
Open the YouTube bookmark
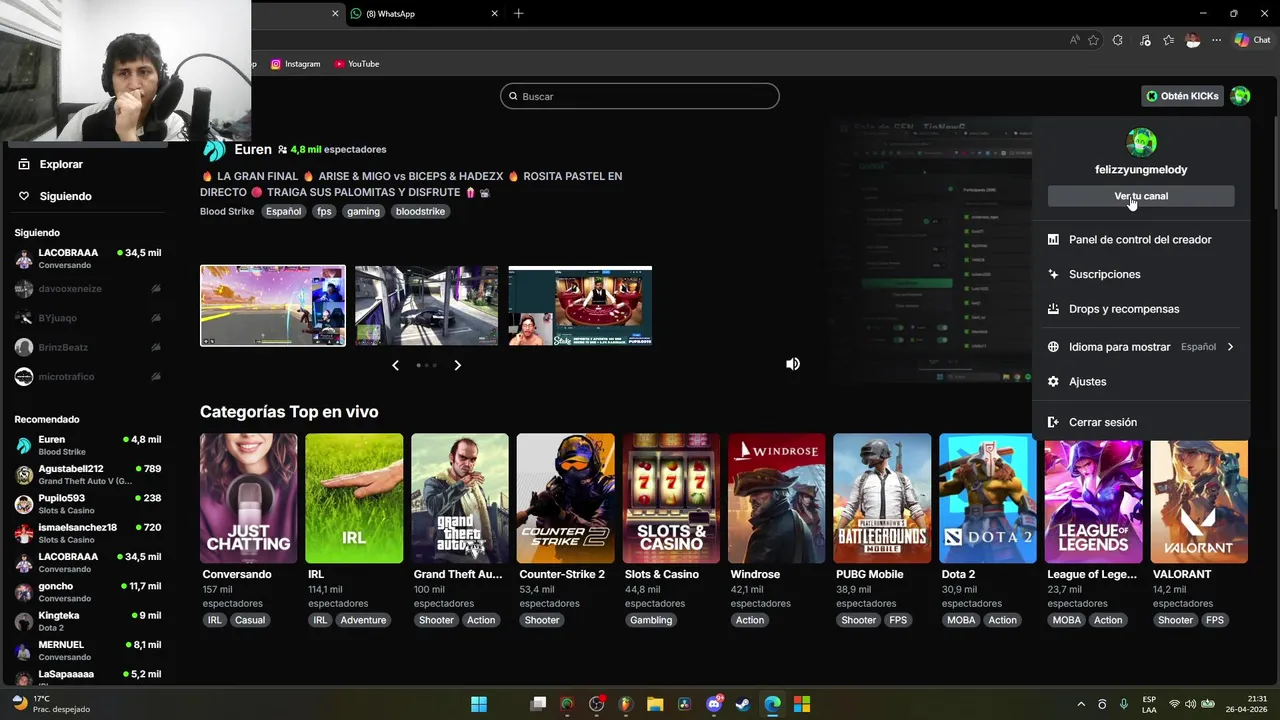click(357, 64)
